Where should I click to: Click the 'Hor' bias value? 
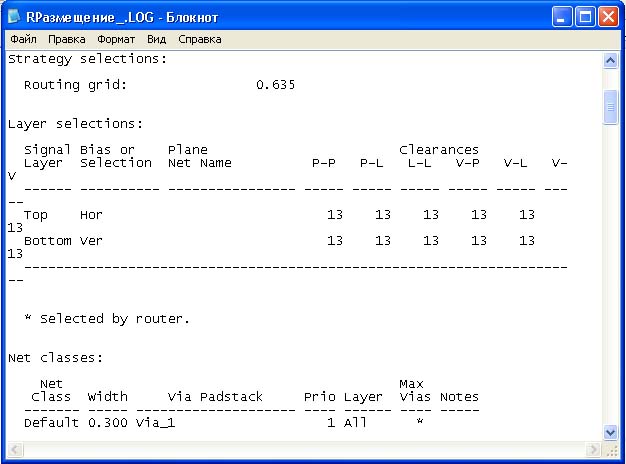[x=91, y=215]
